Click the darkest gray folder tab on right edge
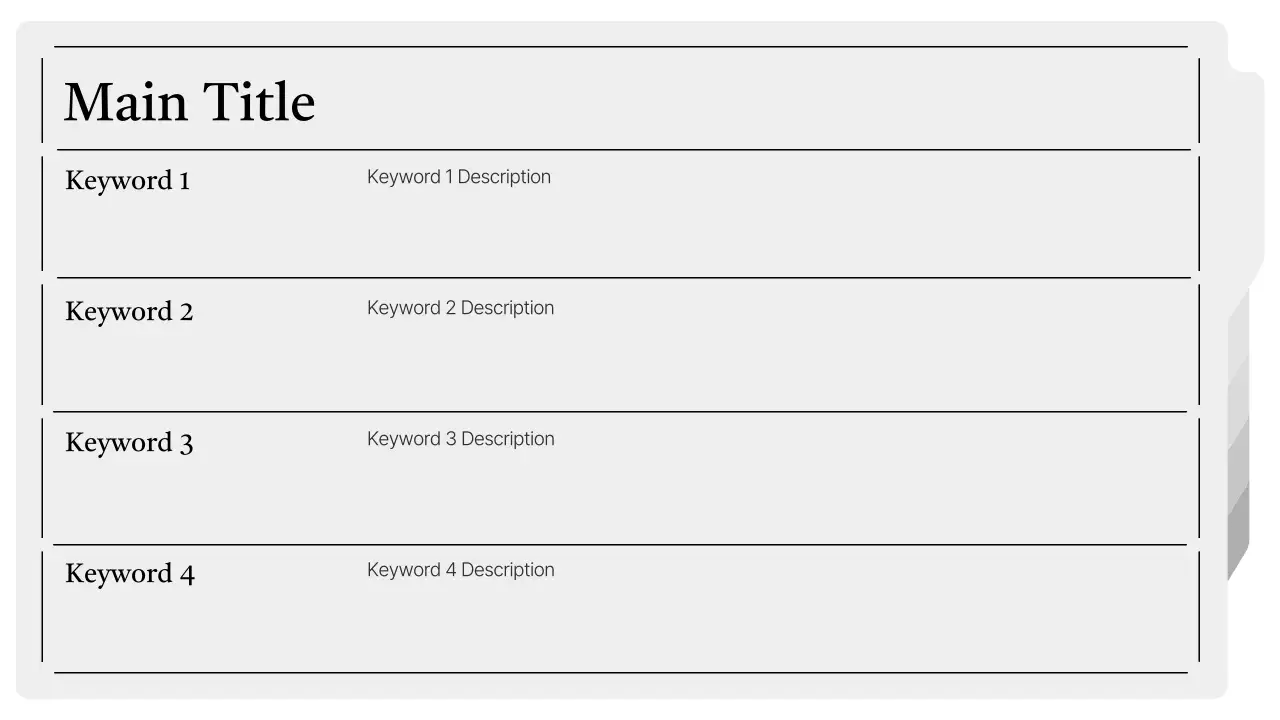The width and height of the screenshot is (1280, 720). pyautogui.click(x=1239, y=535)
